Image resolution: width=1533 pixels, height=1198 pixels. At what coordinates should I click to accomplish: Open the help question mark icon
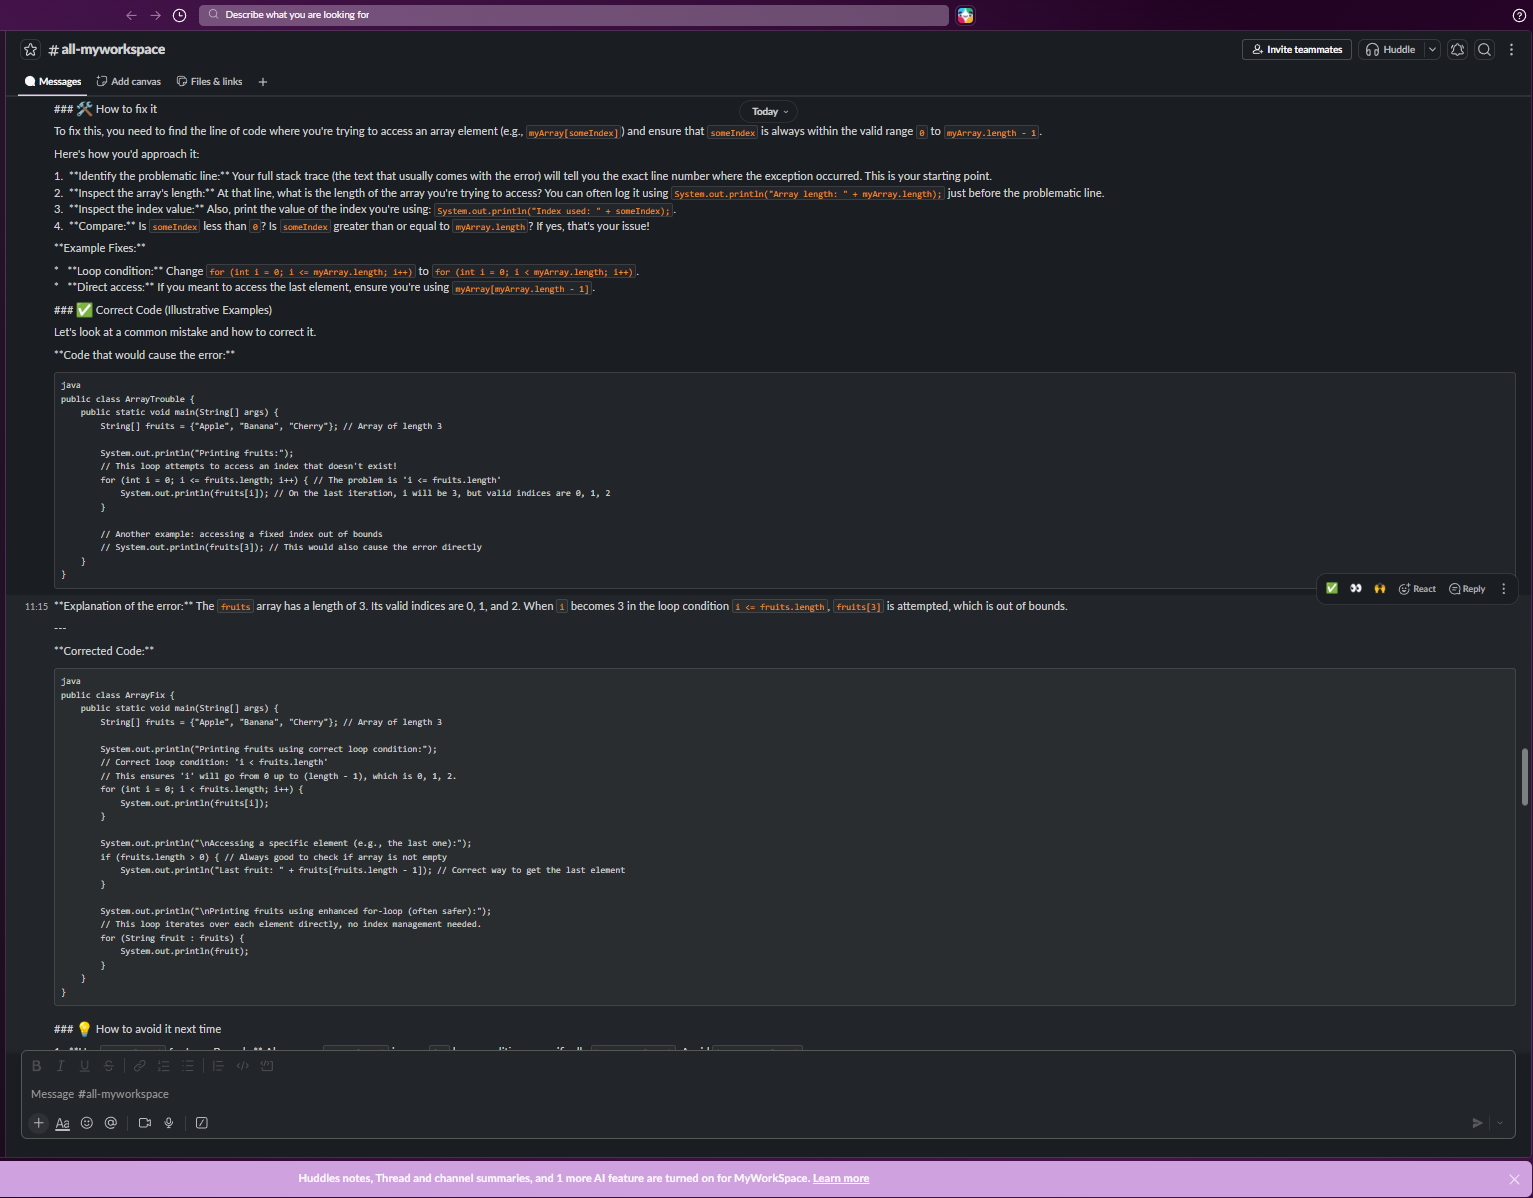pos(1519,15)
